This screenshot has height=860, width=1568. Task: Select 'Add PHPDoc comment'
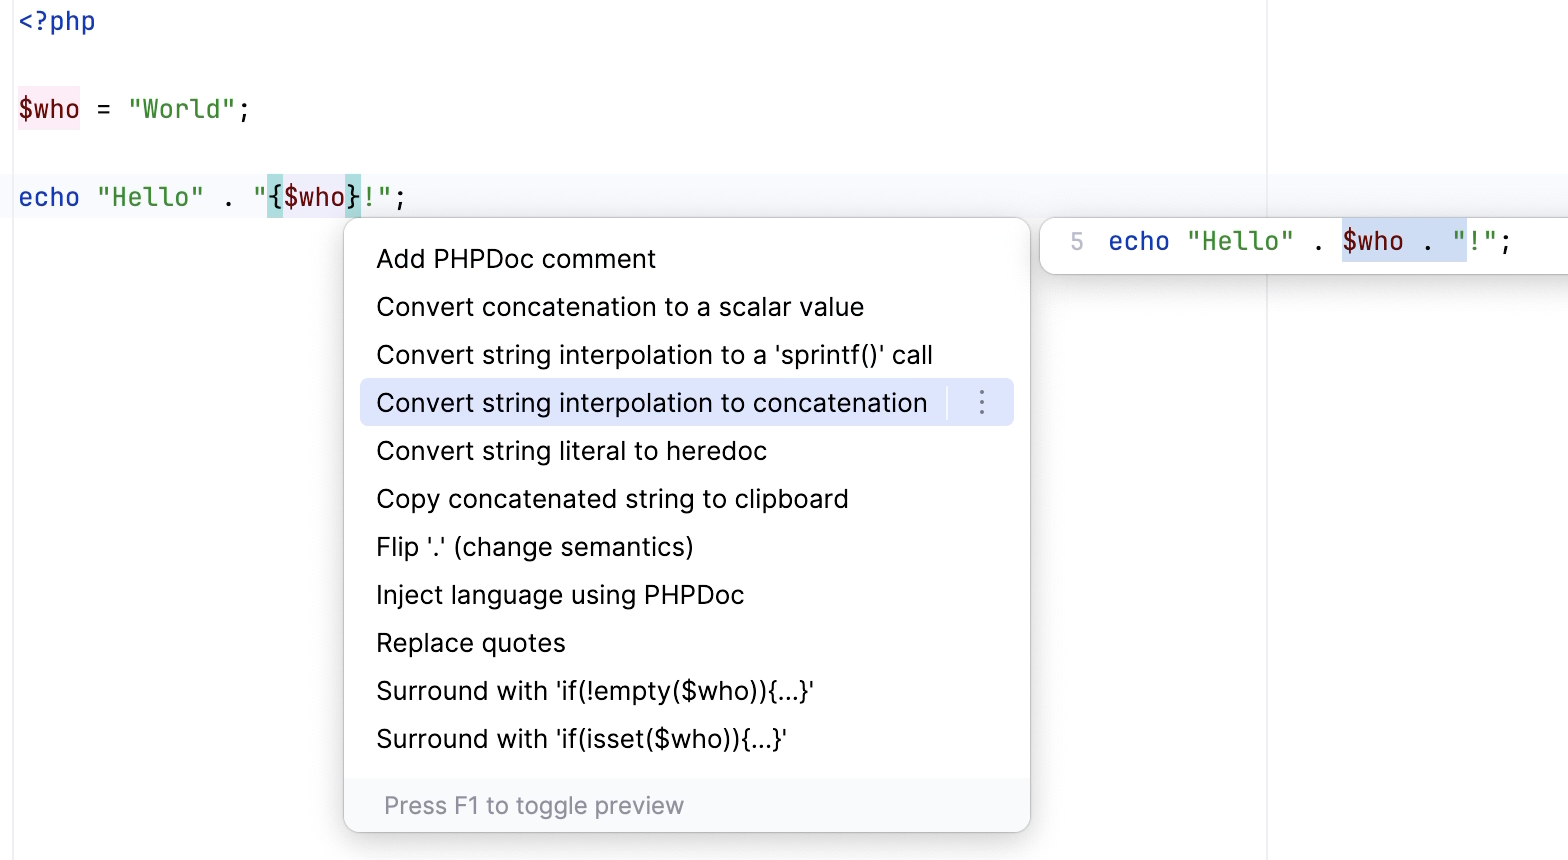point(516,258)
